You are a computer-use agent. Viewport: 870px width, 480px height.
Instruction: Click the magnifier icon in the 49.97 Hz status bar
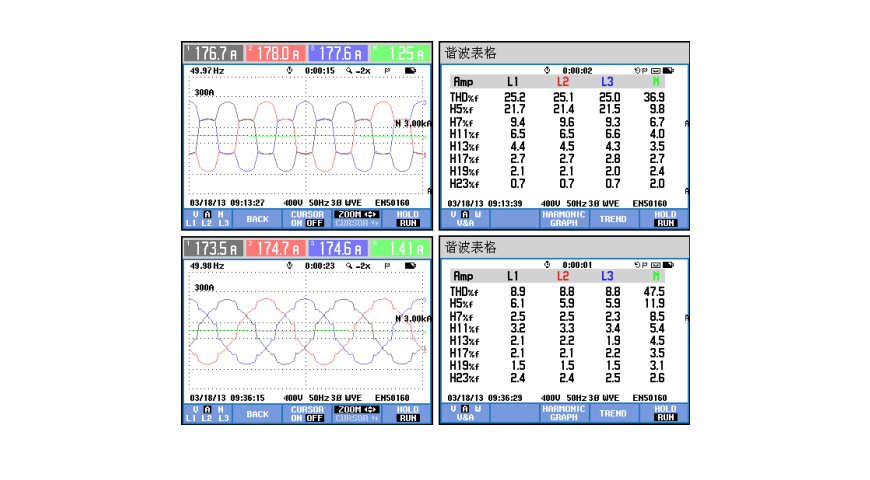[349, 72]
